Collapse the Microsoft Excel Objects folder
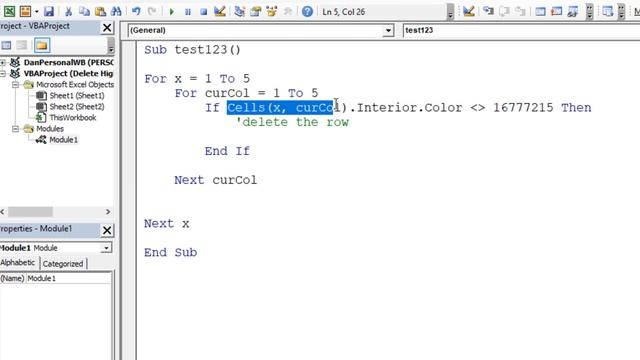This screenshot has width=640, height=360. 15,84
